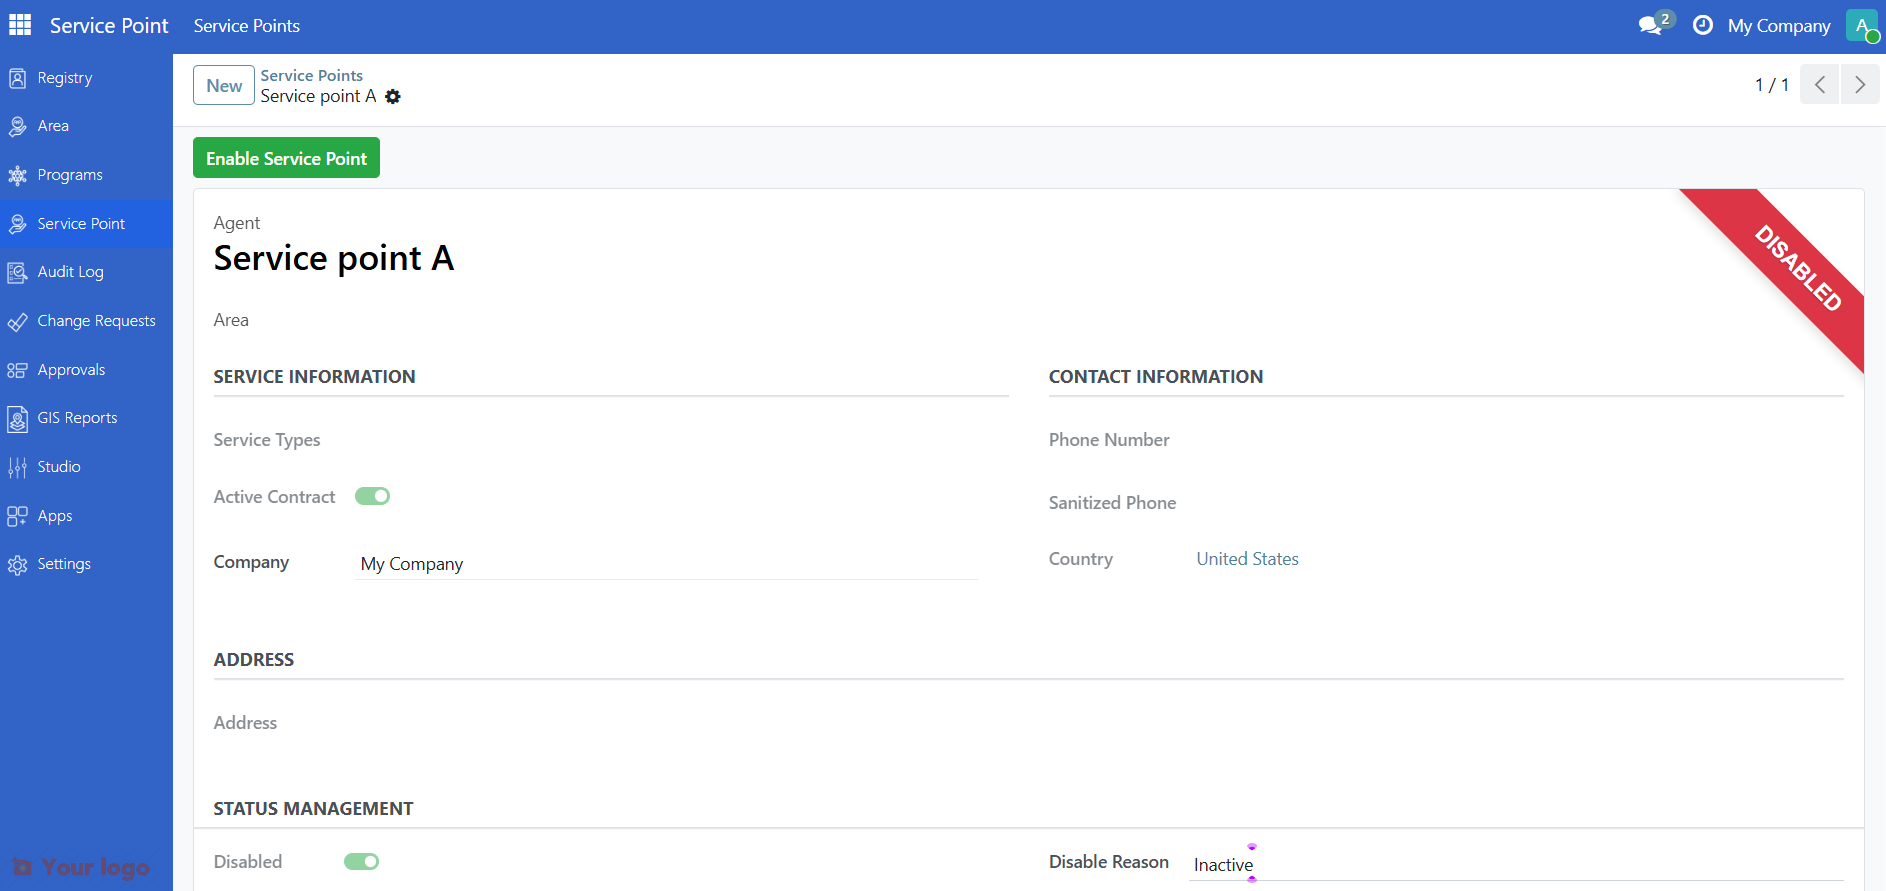Screen dimensions: 1886x891
Task: Go to GIS Reports in sidebar
Action: click(x=77, y=418)
